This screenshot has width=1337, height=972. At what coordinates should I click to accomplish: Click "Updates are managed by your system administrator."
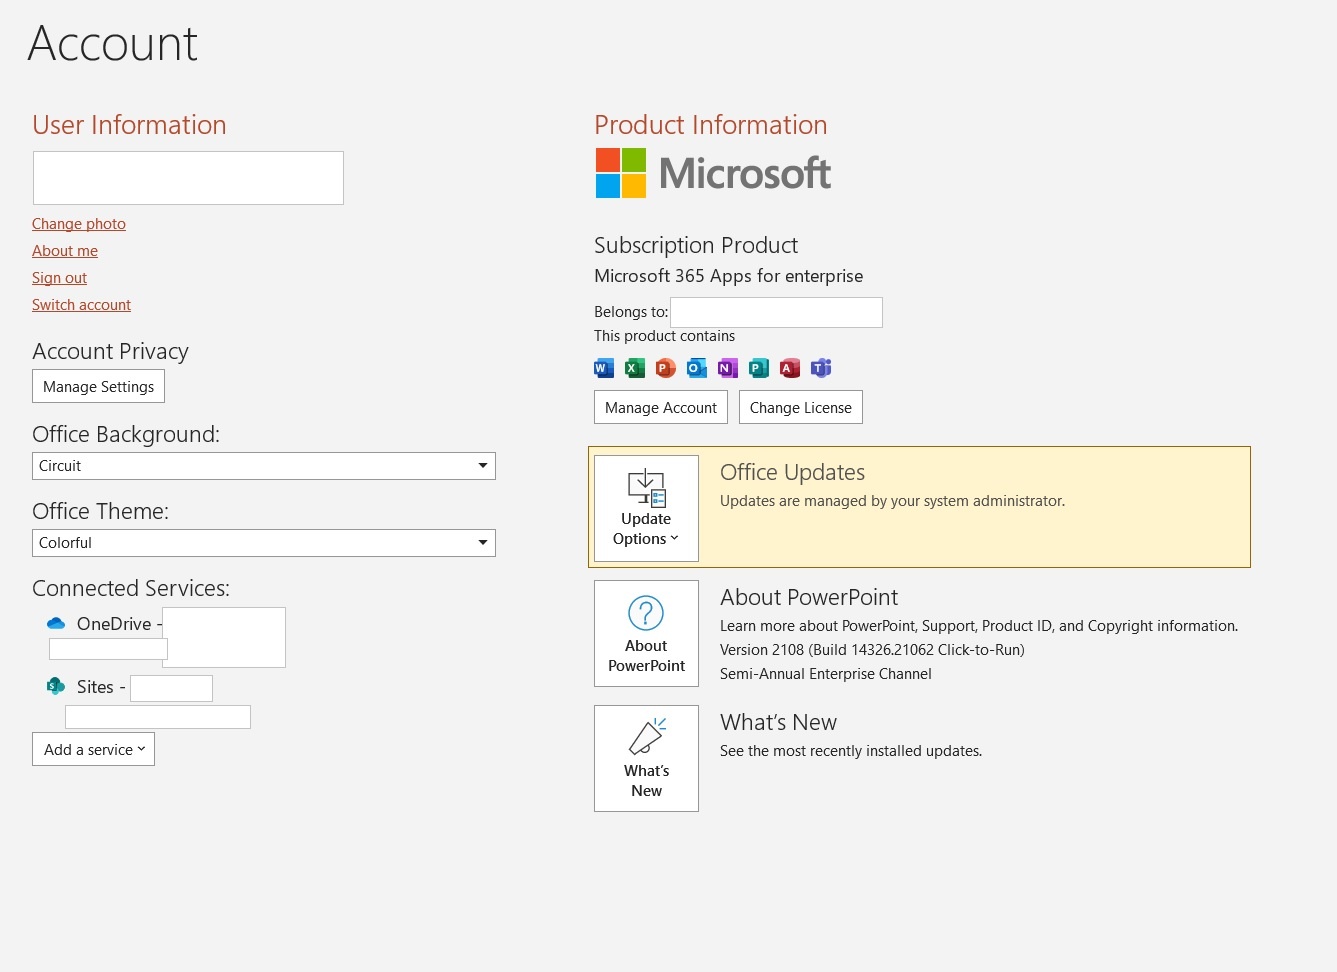pyautogui.click(x=892, y=501)
